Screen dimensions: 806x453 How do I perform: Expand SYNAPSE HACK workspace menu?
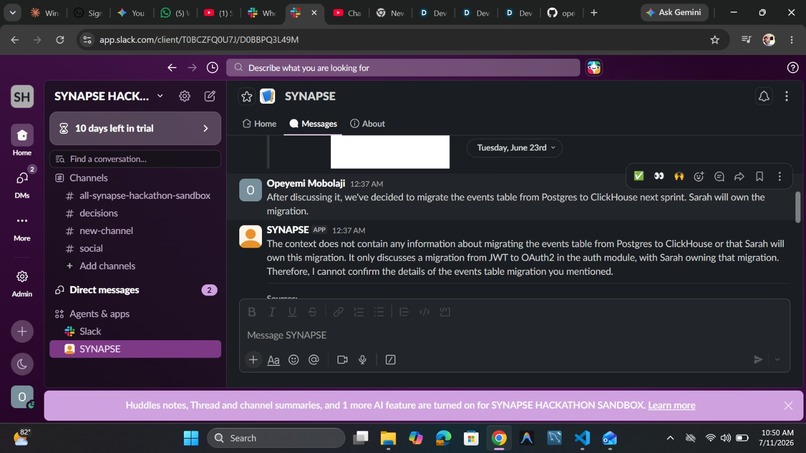[109, 96]
